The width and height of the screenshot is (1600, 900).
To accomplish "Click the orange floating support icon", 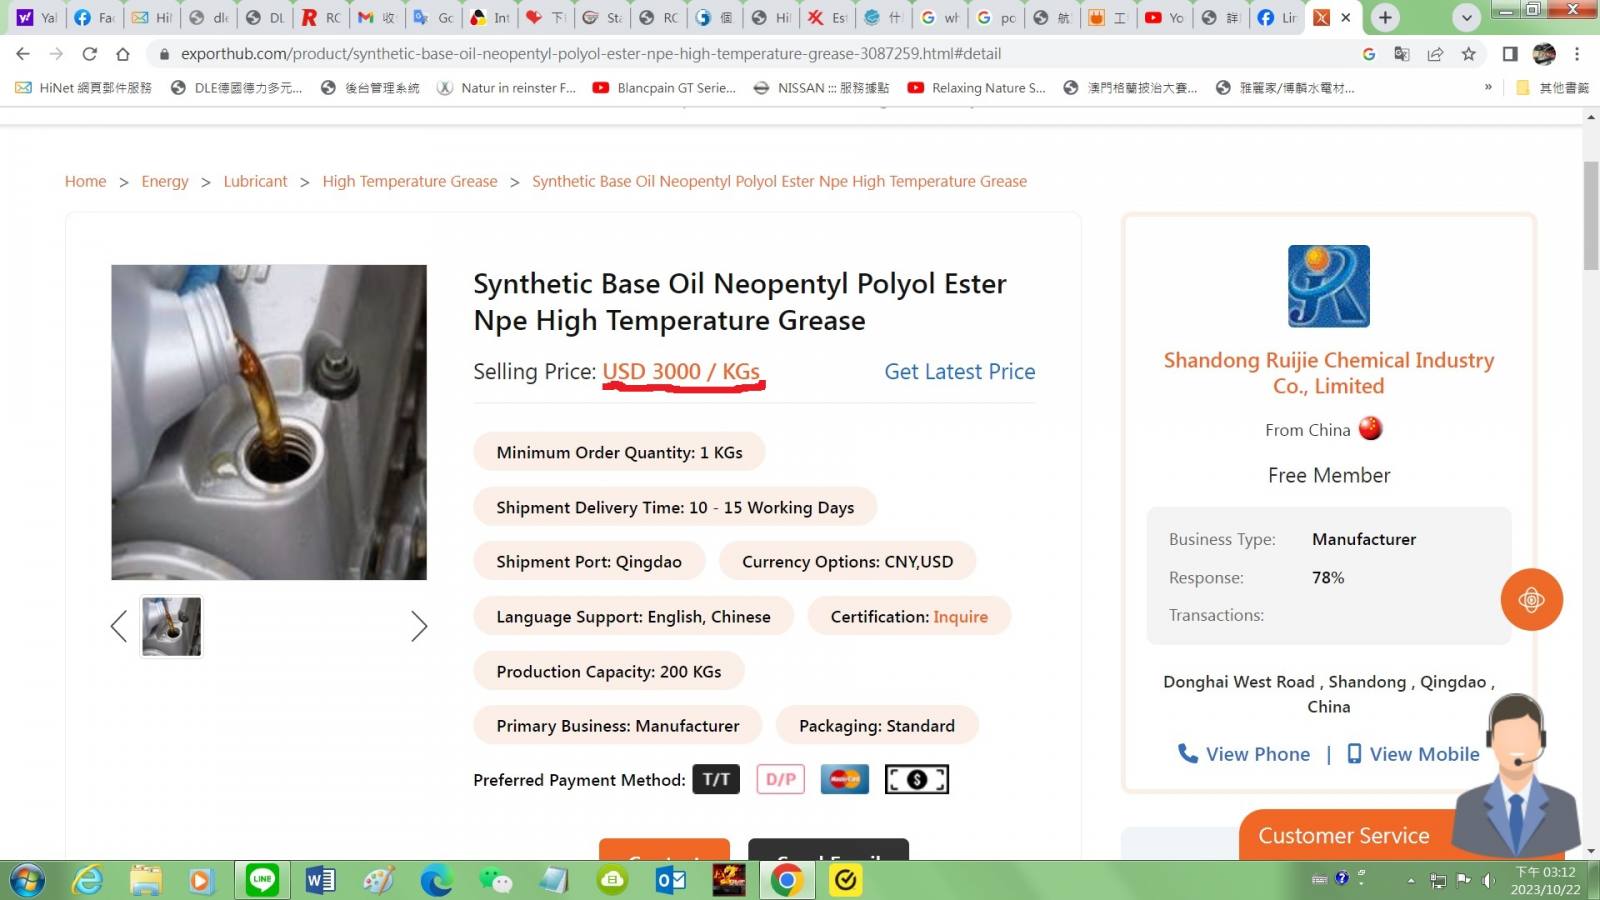I will (1531, 600).
